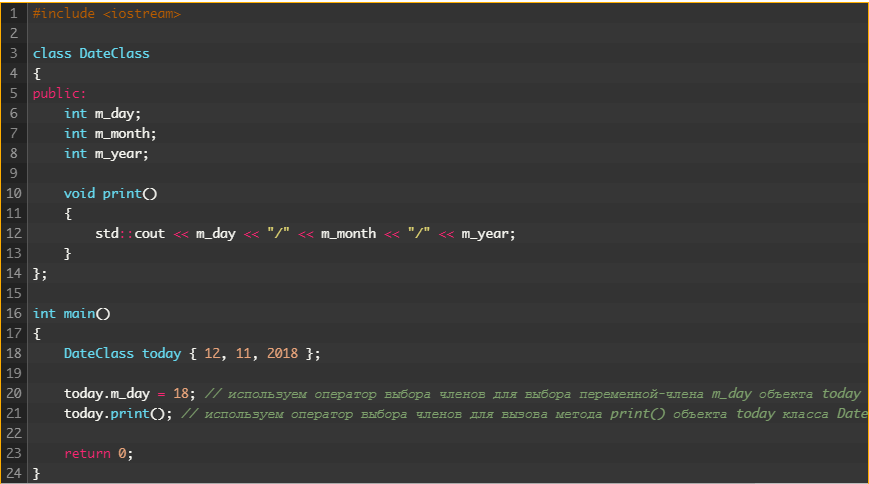The width and height of the screenshot is (869, 484).
Task: Click the '#include <iostream>' line
Action: pyautogui.click(x=106, y=14)
